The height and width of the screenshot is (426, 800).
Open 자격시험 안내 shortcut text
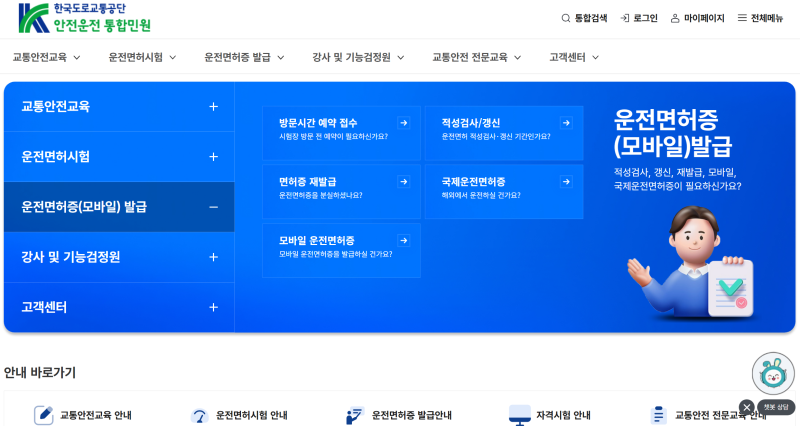[x=563, y=415]
